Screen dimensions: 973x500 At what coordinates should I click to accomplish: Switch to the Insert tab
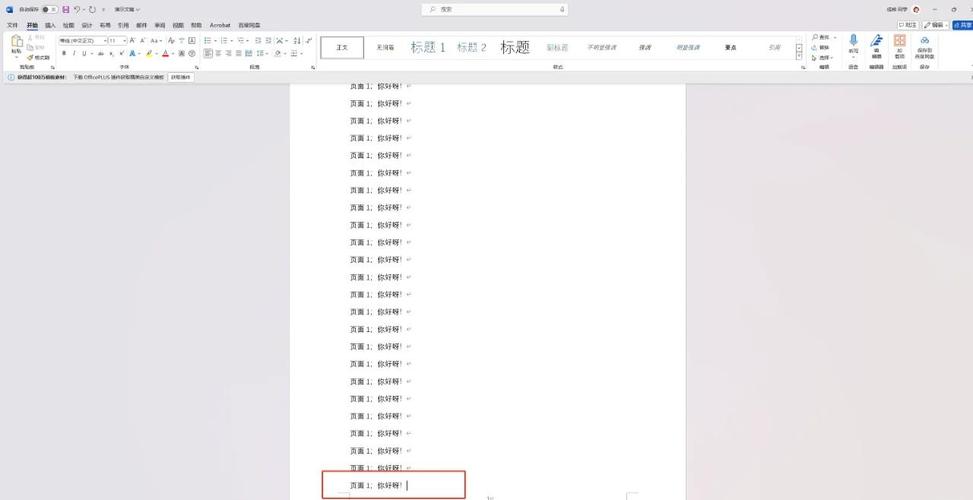[50, 25]
